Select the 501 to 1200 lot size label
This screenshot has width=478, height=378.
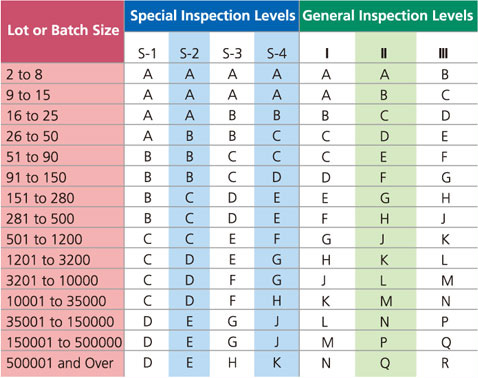pyautogui.click(x=44, y=239)
